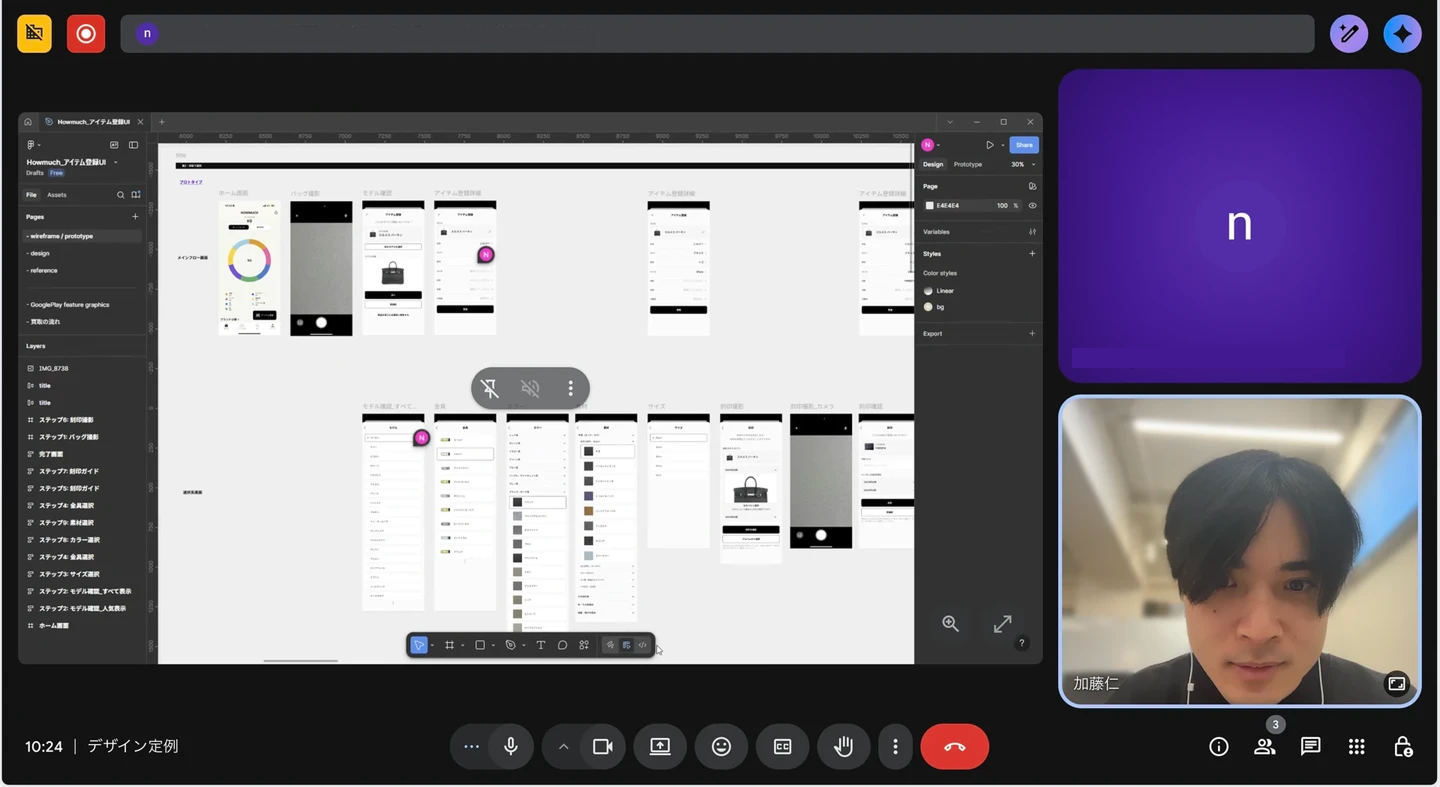Select the Rectangle shape tool

pos(480,645)
